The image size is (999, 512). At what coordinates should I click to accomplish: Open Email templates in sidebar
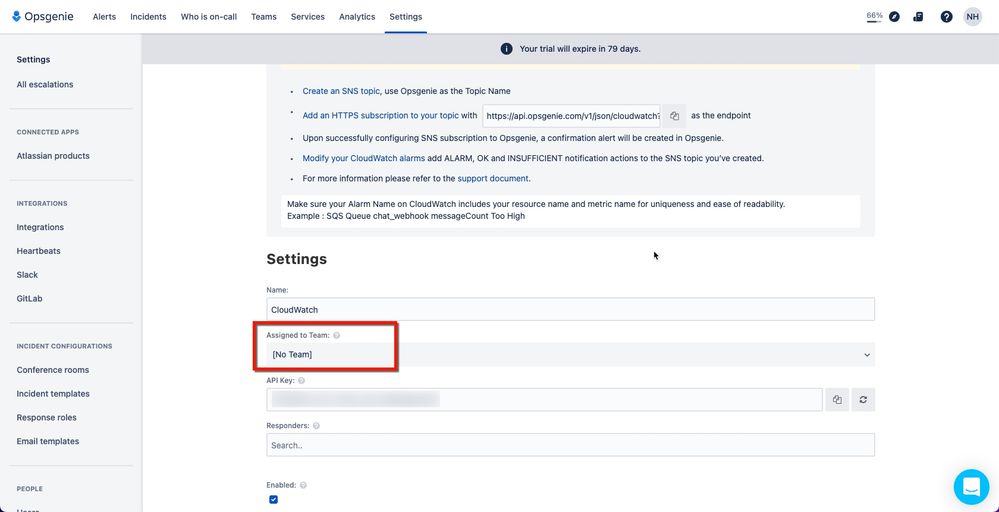tap(48, 441)
